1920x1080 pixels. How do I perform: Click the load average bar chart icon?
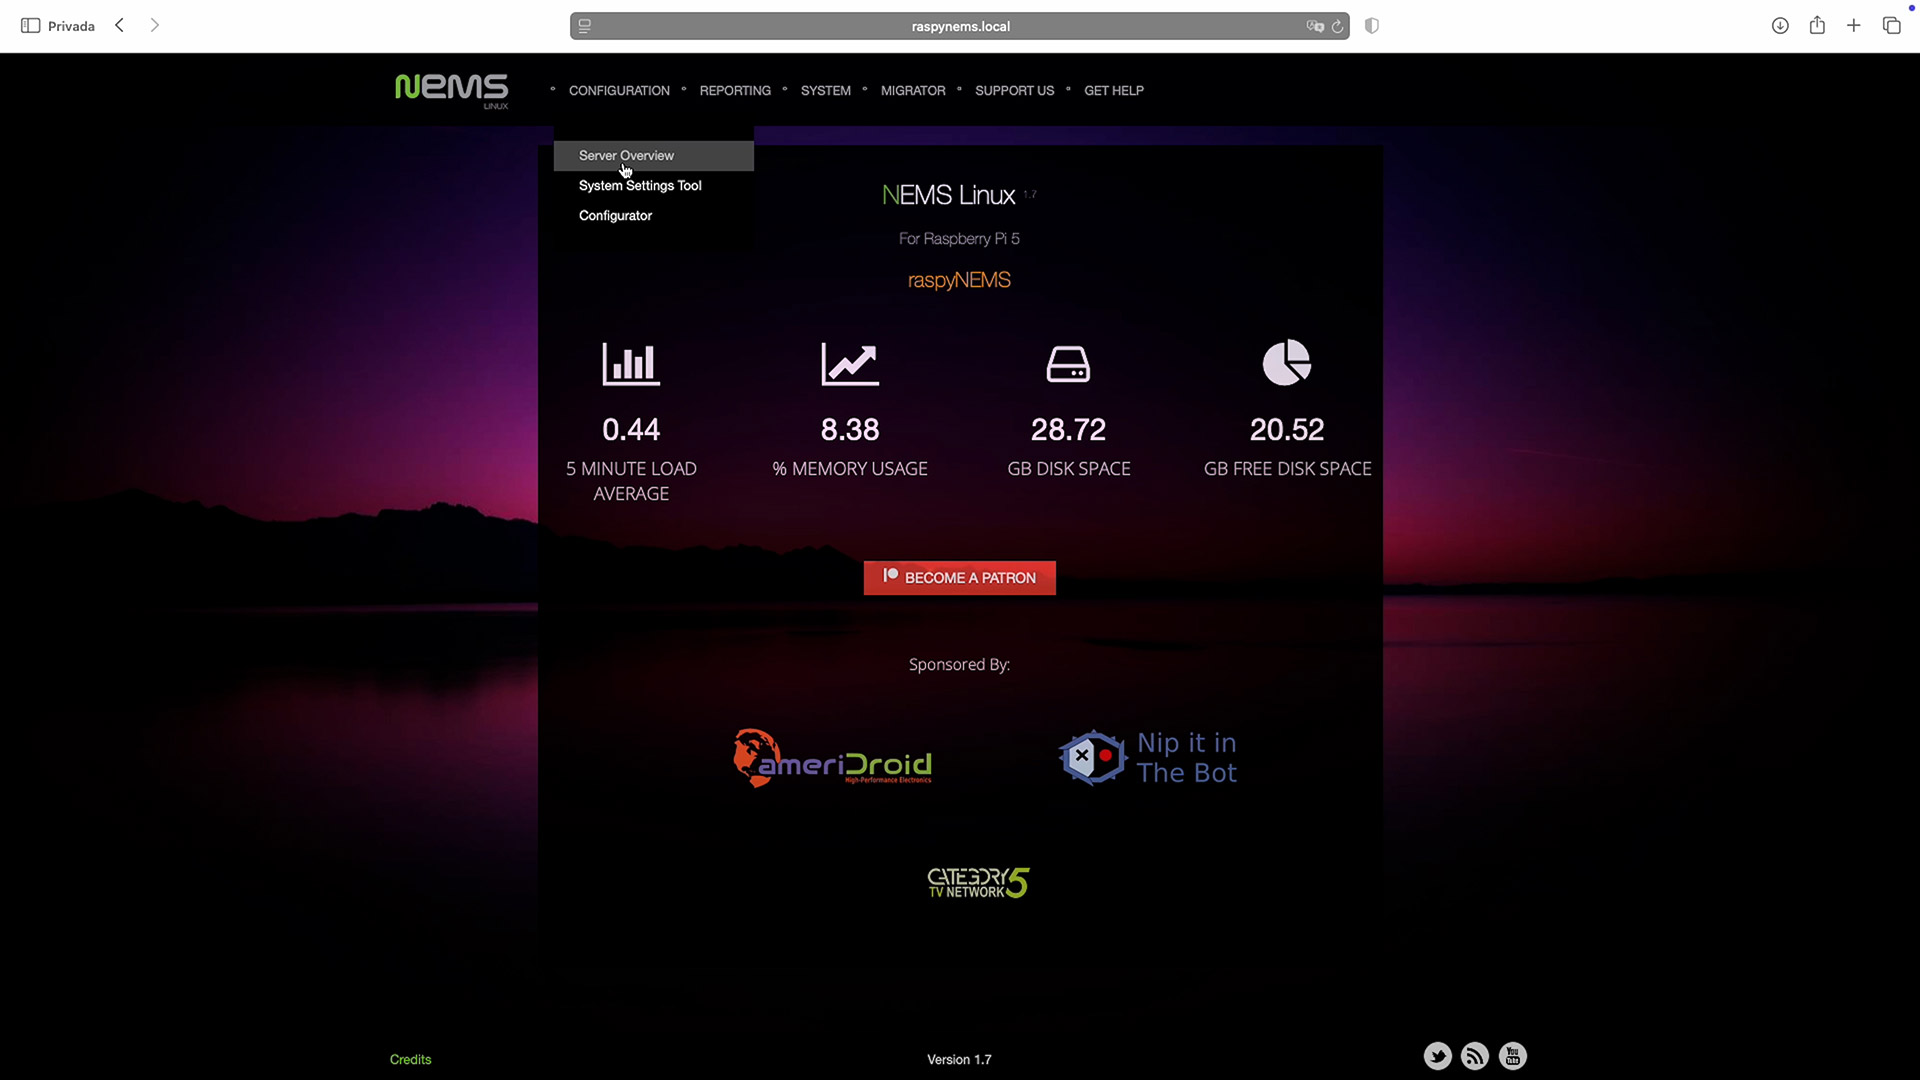point(631,364)
